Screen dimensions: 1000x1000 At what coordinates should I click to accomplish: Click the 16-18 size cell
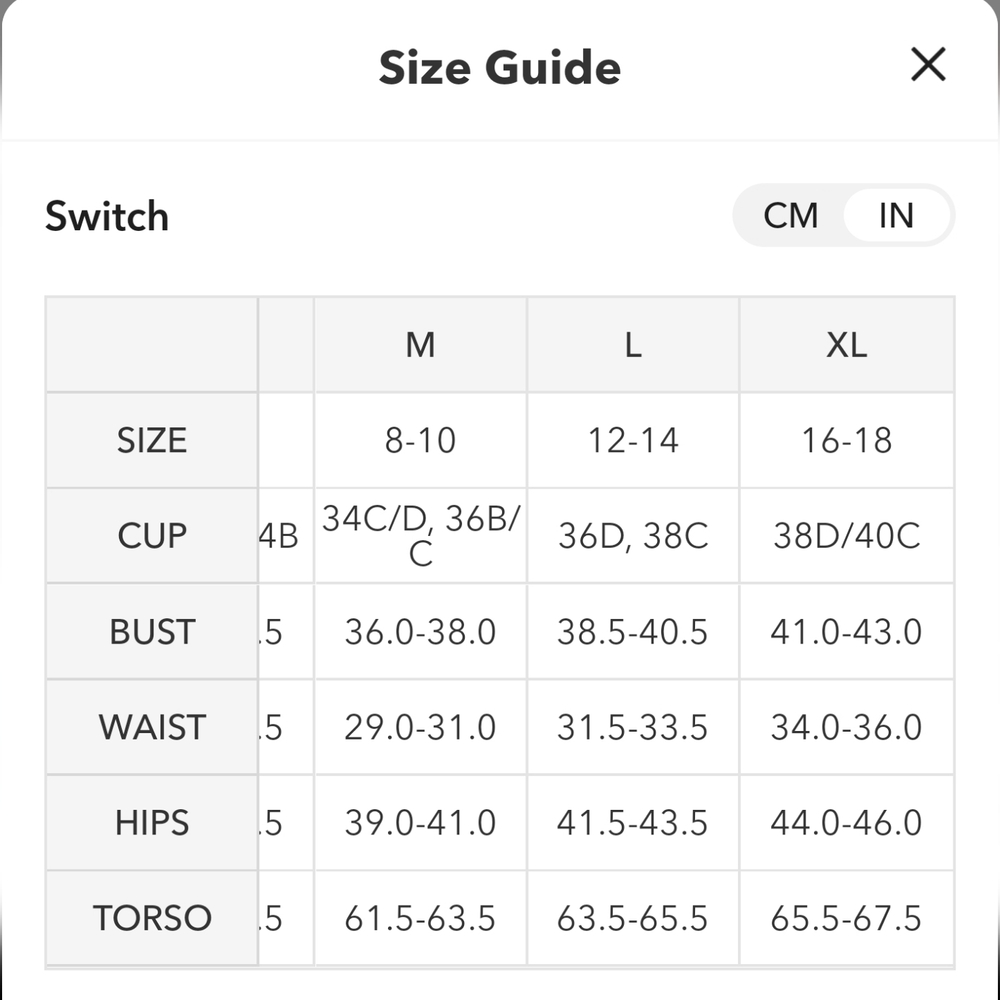click(846, 441)
